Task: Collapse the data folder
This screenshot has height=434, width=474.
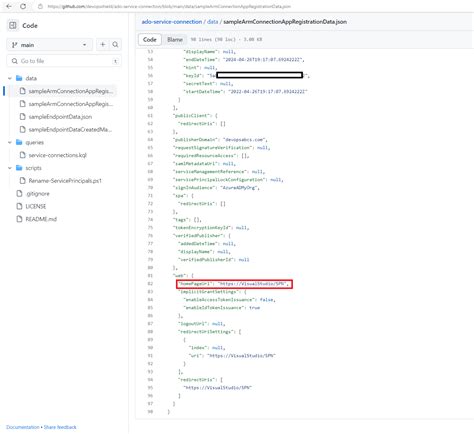Action: [10, 78]
